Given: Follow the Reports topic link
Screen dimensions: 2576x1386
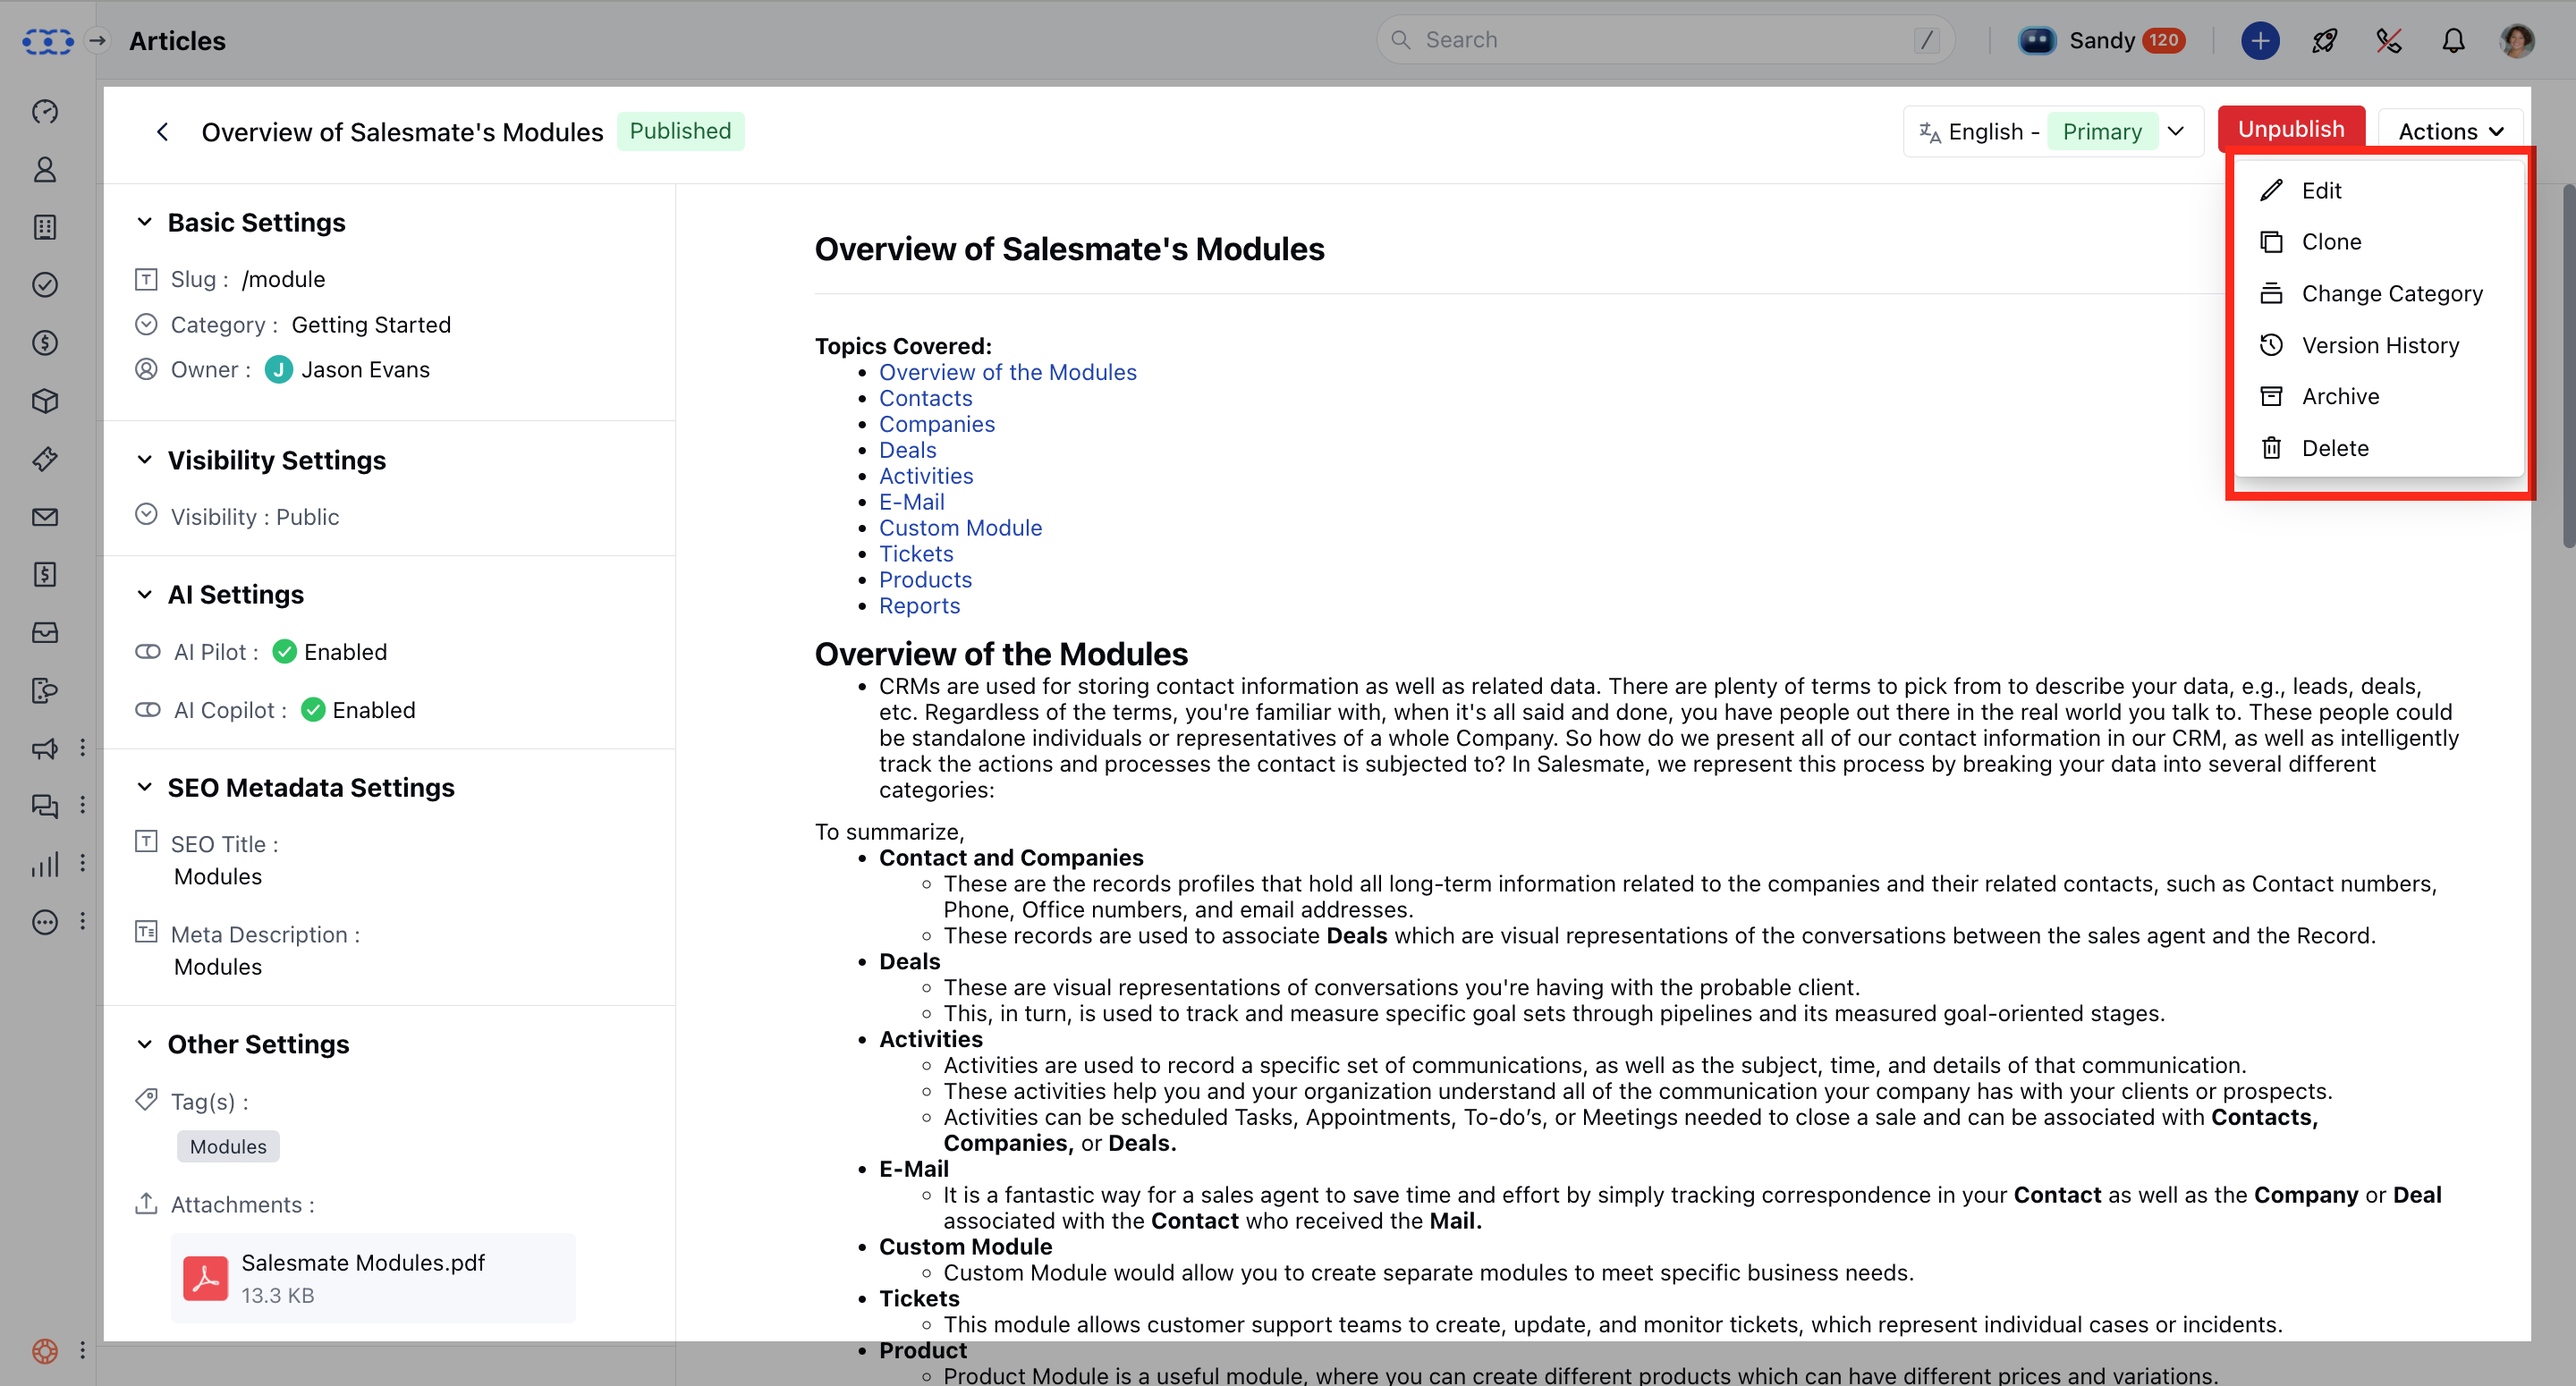Looking at the screenshot, I should (x=919, y=606).
